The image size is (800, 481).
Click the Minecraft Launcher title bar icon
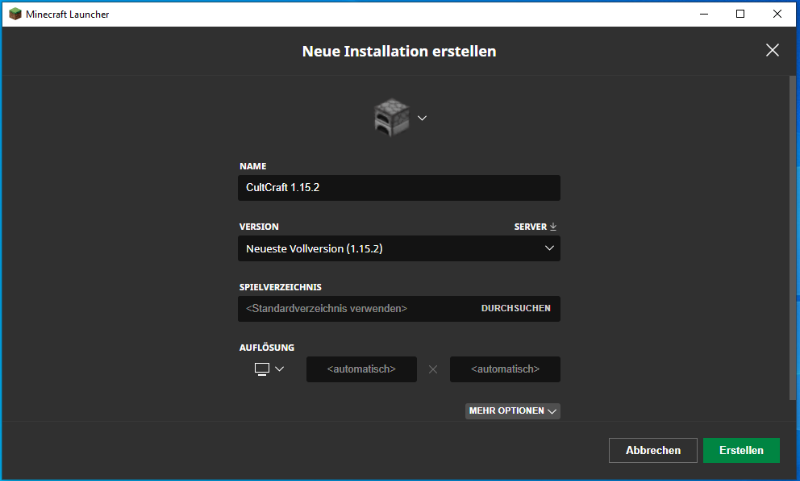pos(14,14)
